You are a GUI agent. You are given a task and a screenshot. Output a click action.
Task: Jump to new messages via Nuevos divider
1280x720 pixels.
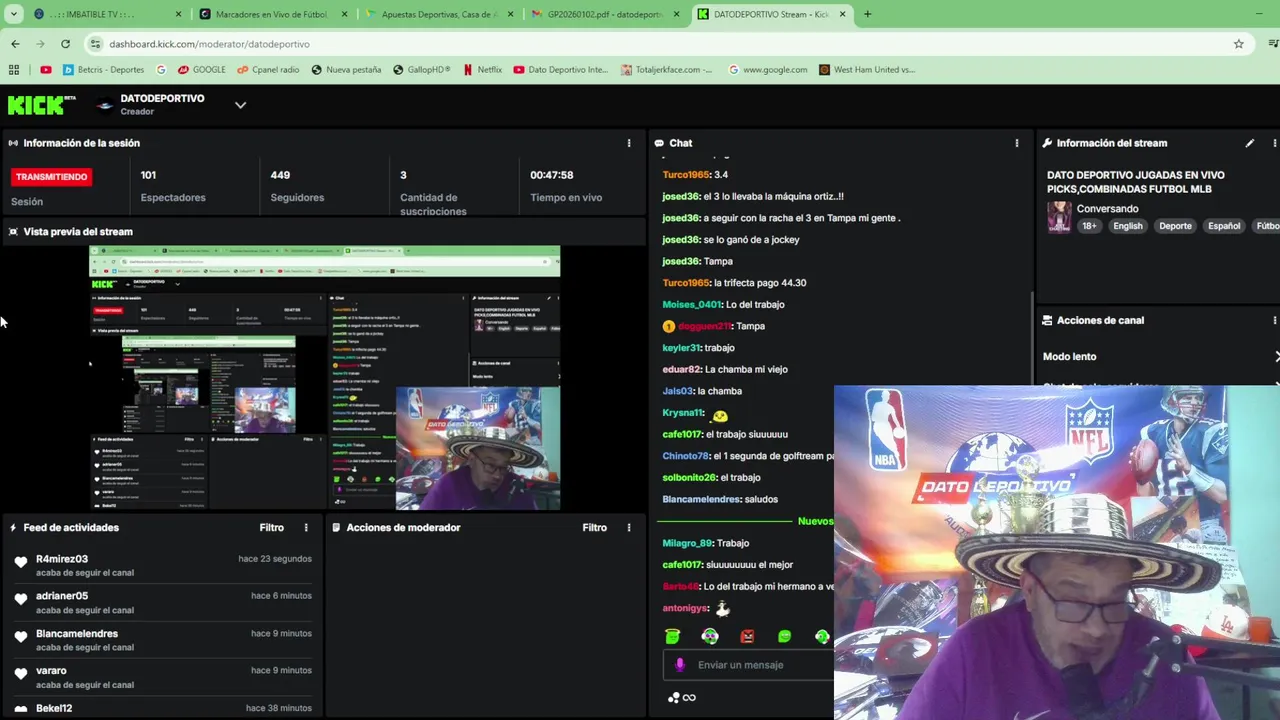[815, 521]
